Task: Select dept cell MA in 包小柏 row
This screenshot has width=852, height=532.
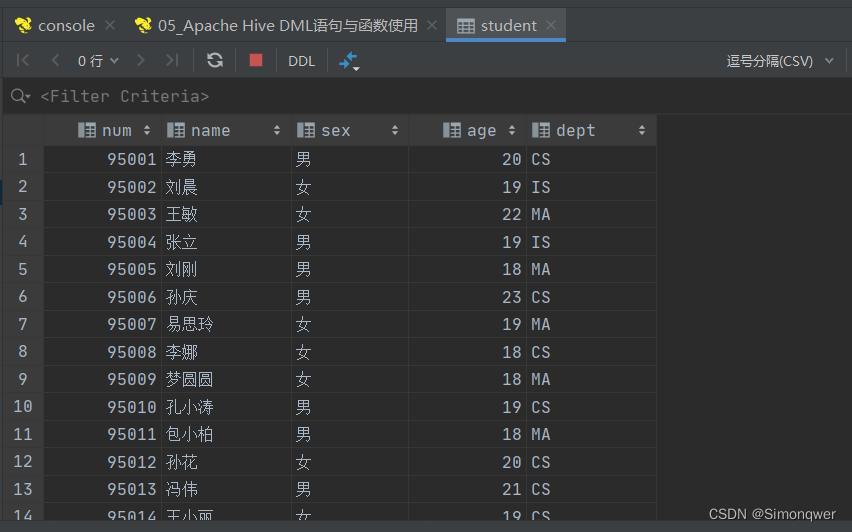Action: coord(592,434)
